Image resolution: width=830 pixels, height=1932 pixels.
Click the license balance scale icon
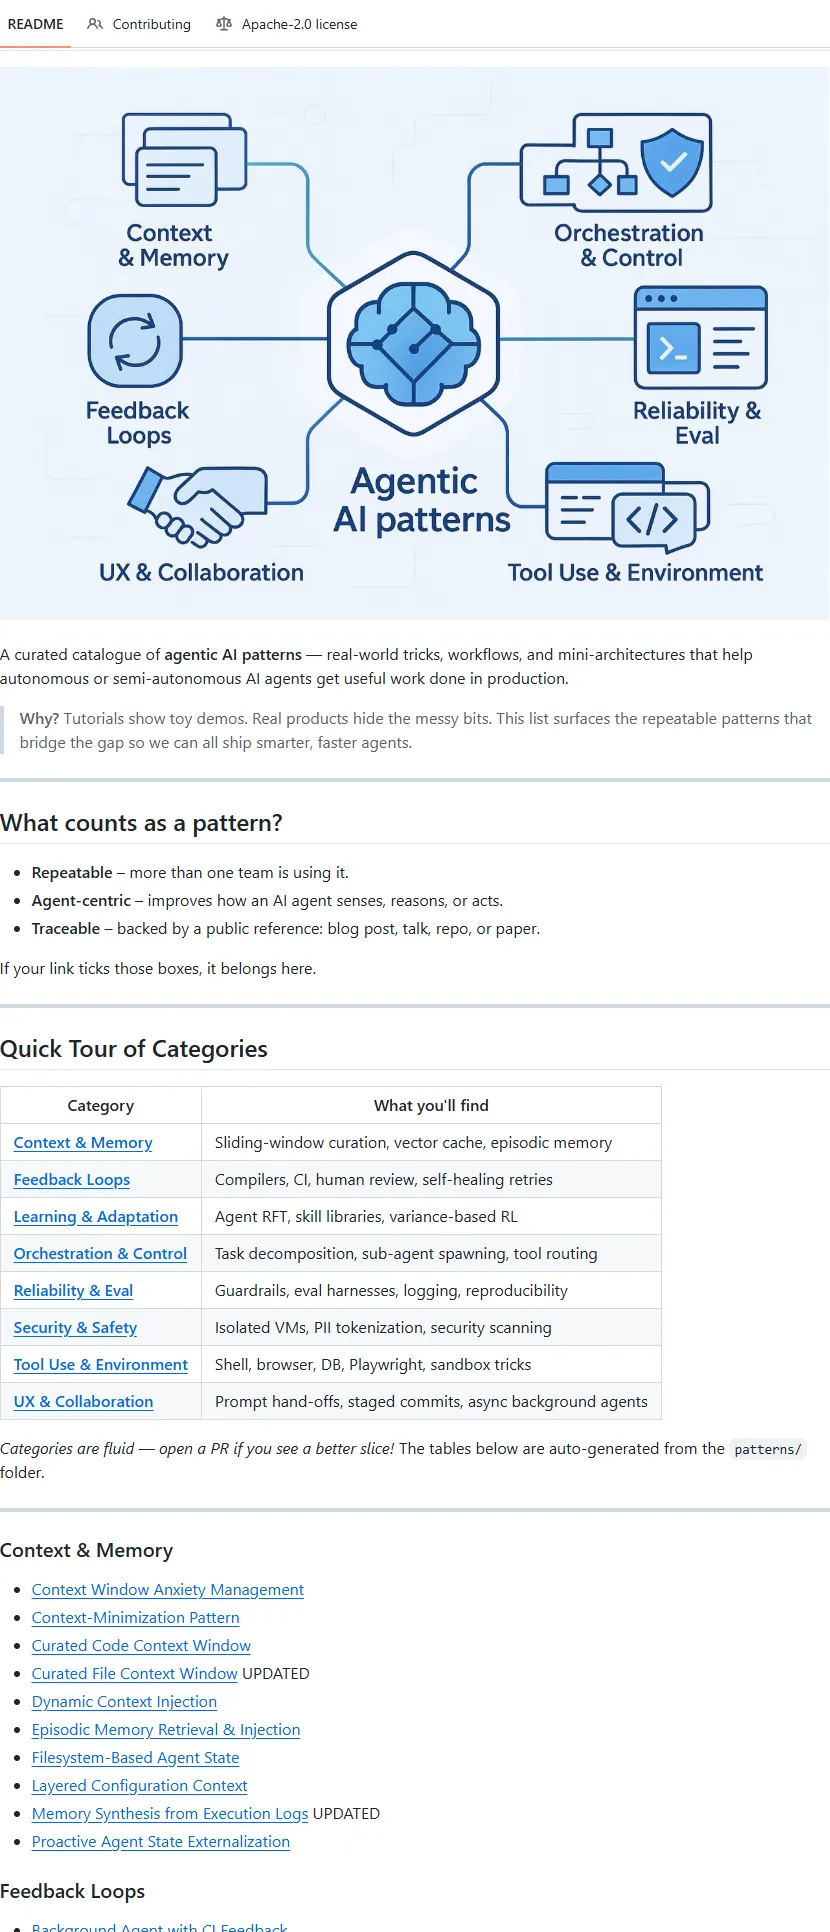click(224, 24)
